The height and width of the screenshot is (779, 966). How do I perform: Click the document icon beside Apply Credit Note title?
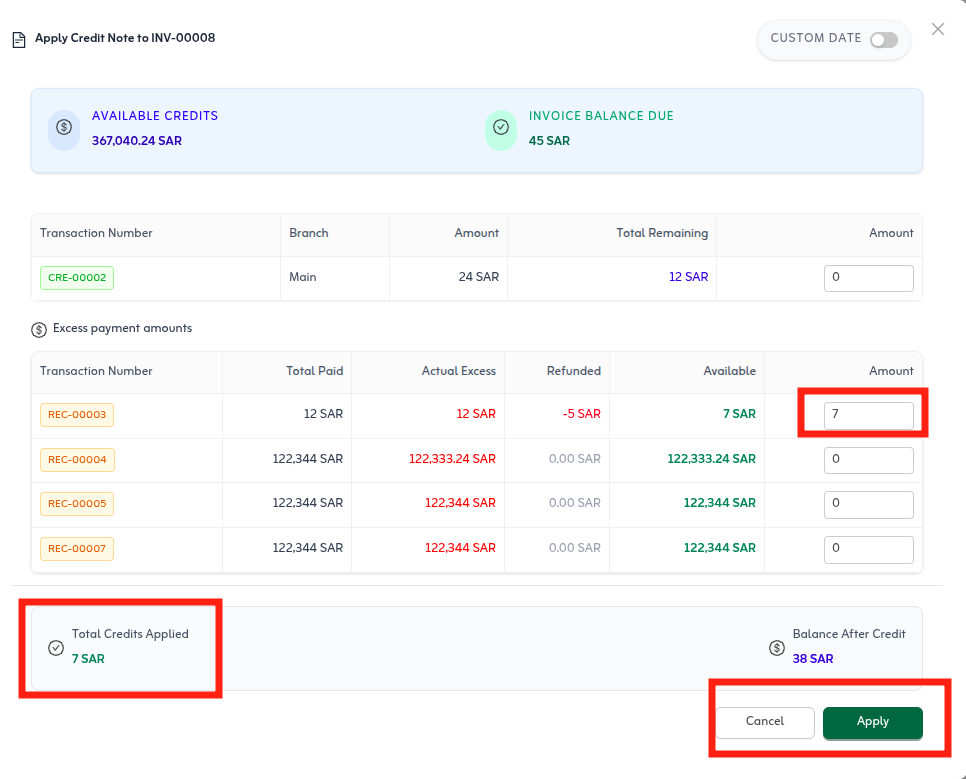19,39
